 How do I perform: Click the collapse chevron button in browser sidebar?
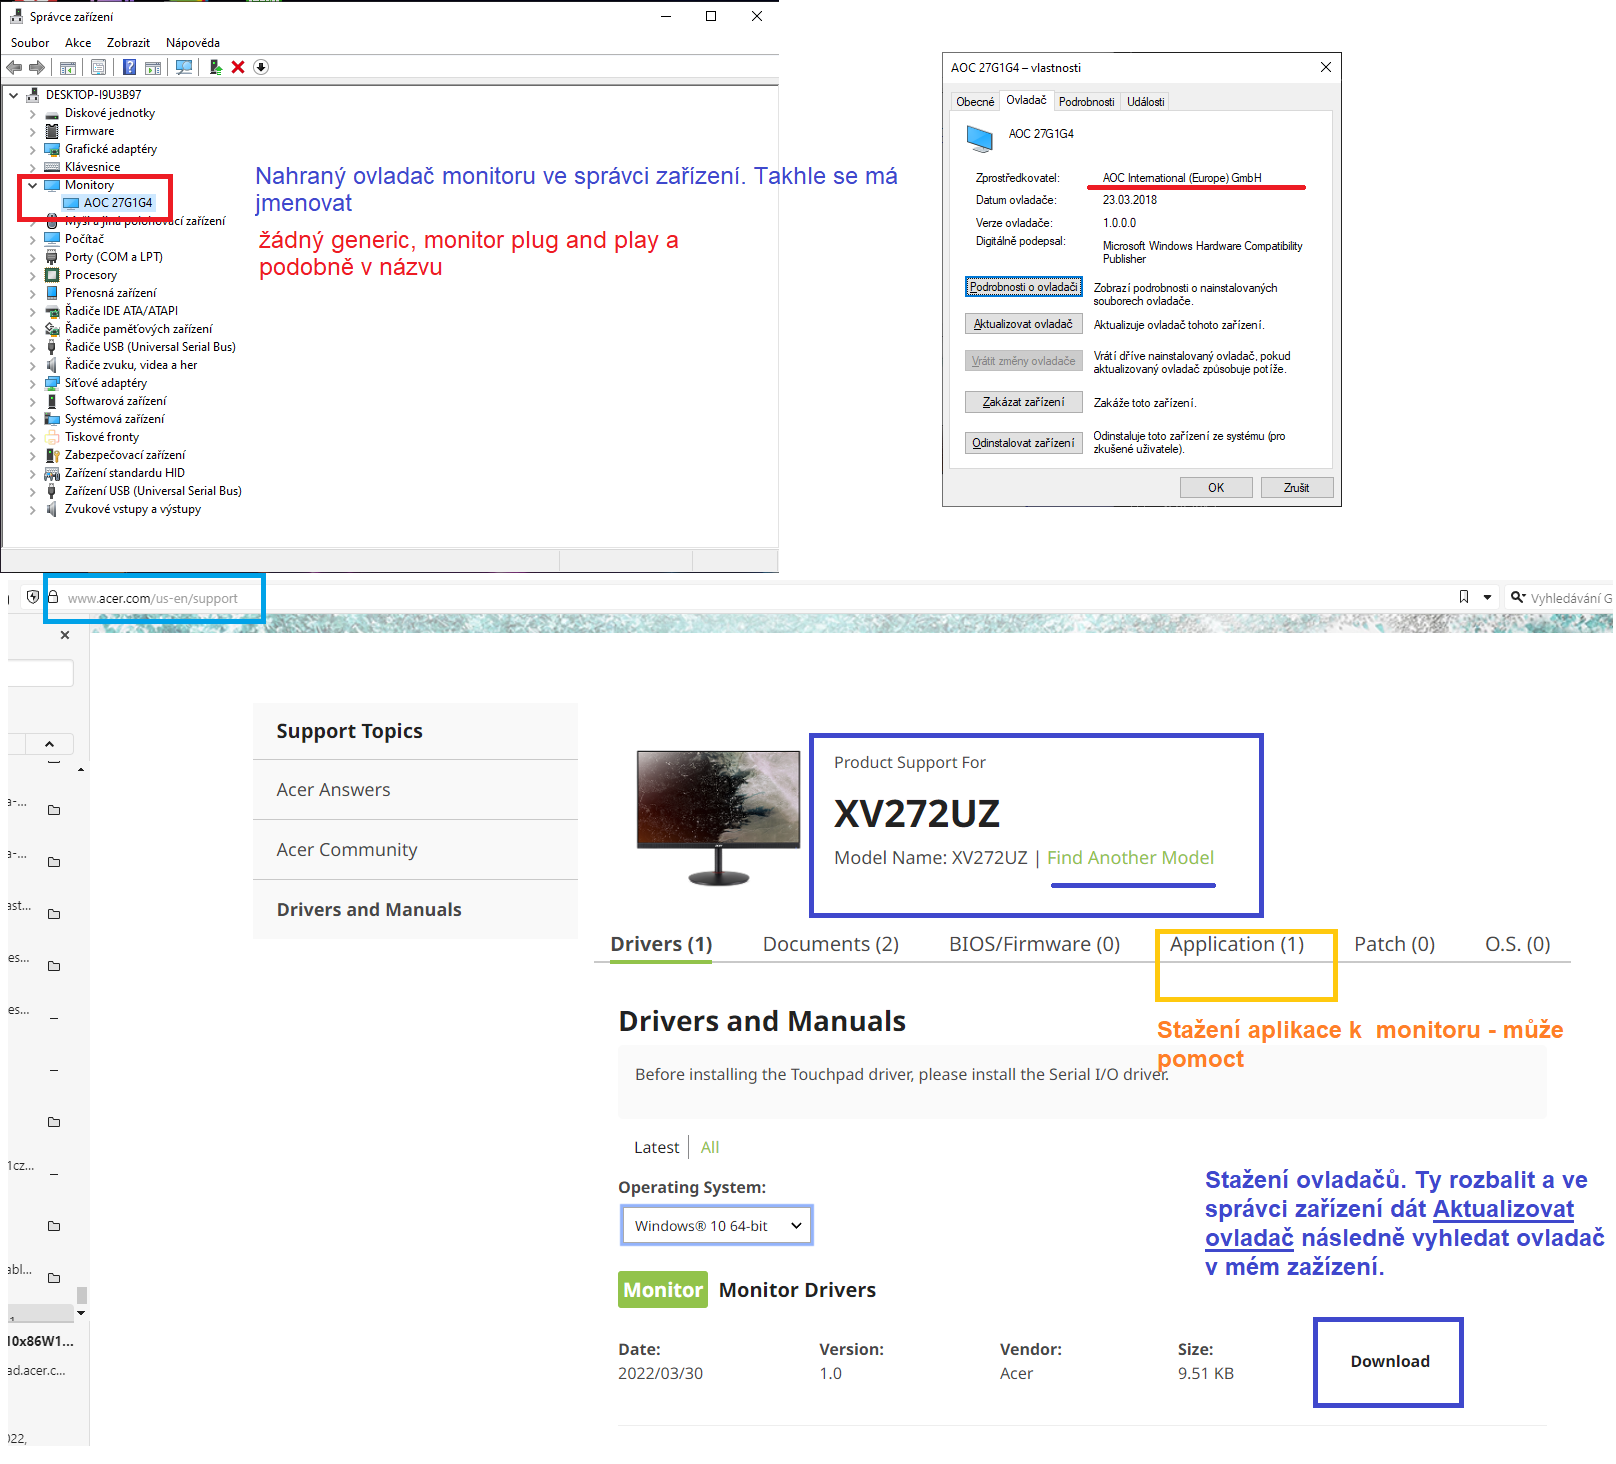coord(49,744)
